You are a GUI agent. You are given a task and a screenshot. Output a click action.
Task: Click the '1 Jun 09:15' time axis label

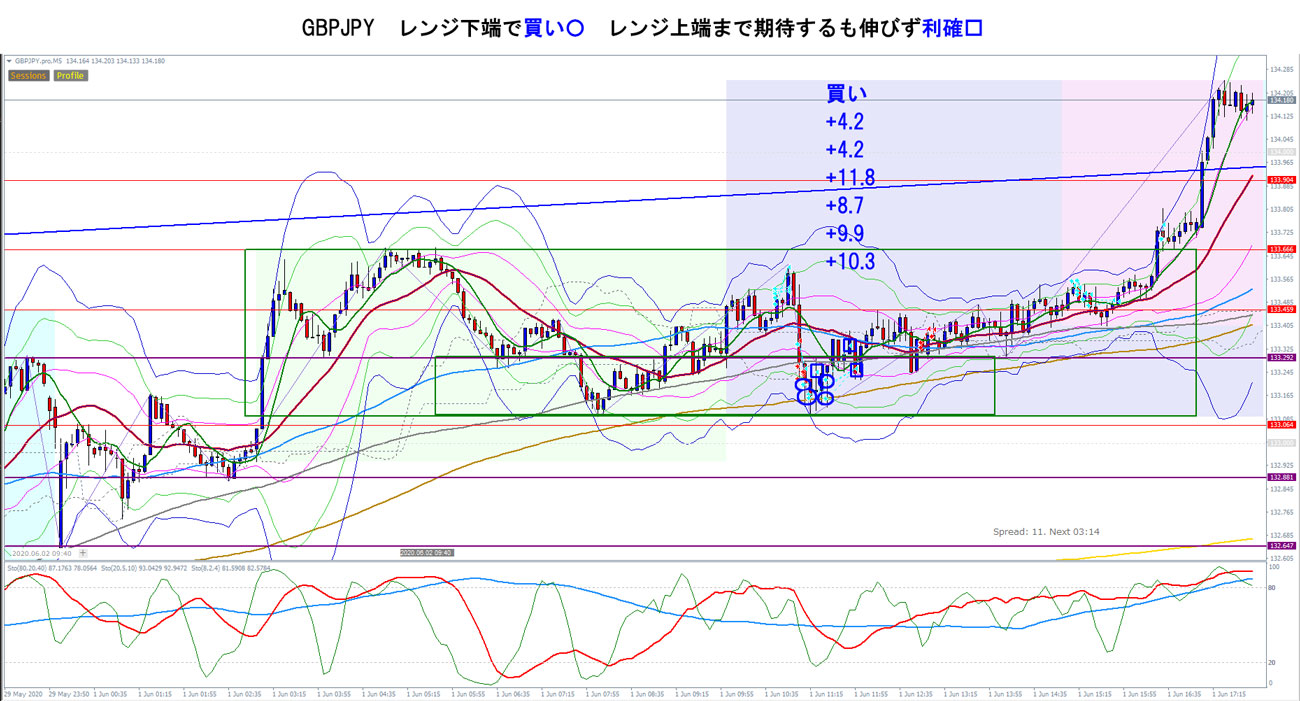pyautogui.click(x=693, y=693)
